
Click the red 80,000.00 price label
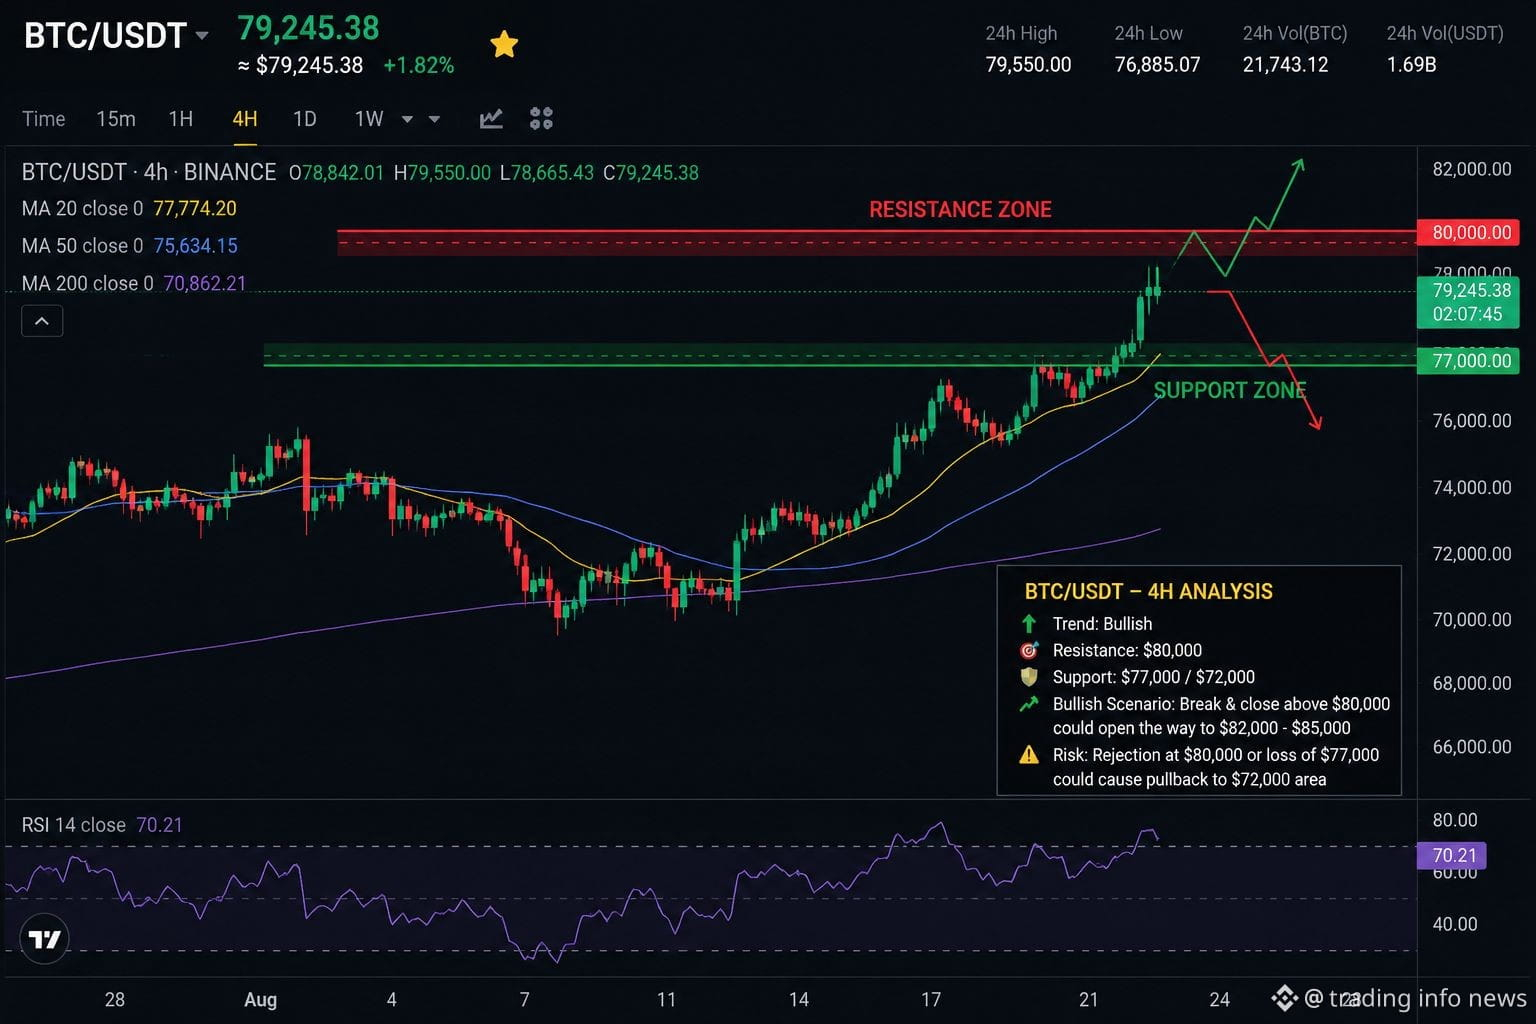[1470, 233]
